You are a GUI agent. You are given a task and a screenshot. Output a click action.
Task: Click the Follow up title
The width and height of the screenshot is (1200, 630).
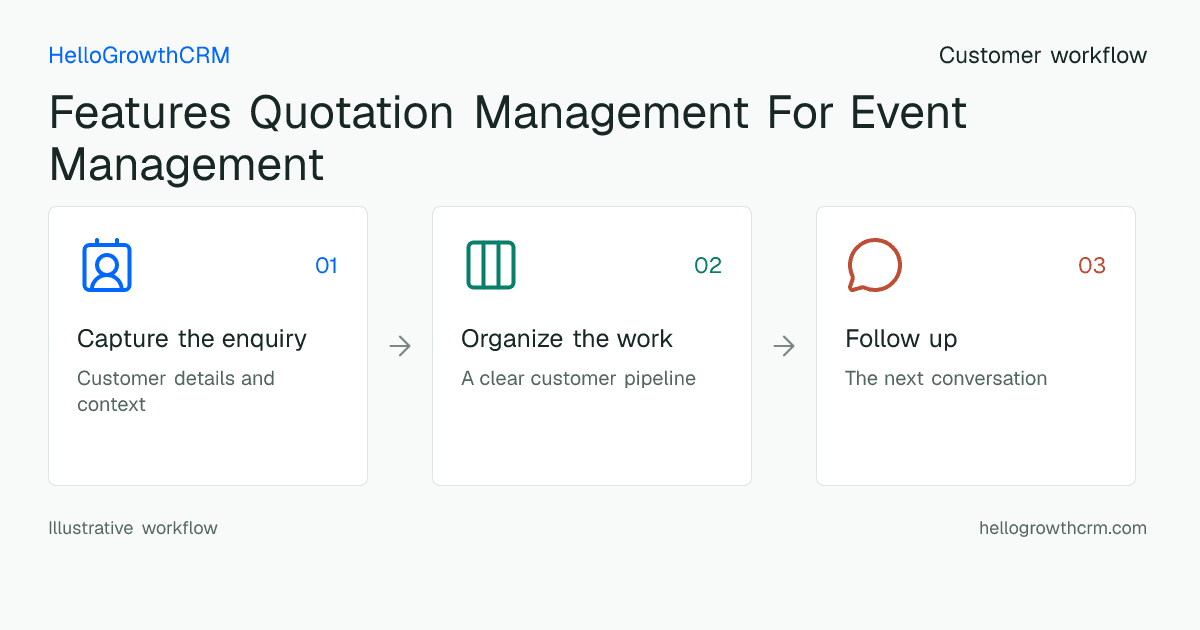click(901, 339)
